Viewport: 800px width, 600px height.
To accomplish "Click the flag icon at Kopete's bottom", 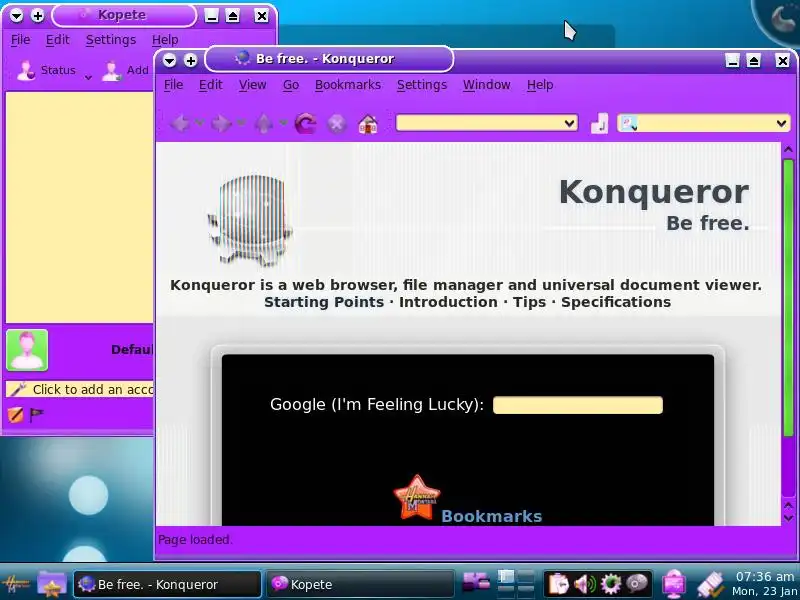I will click(36, 415).
